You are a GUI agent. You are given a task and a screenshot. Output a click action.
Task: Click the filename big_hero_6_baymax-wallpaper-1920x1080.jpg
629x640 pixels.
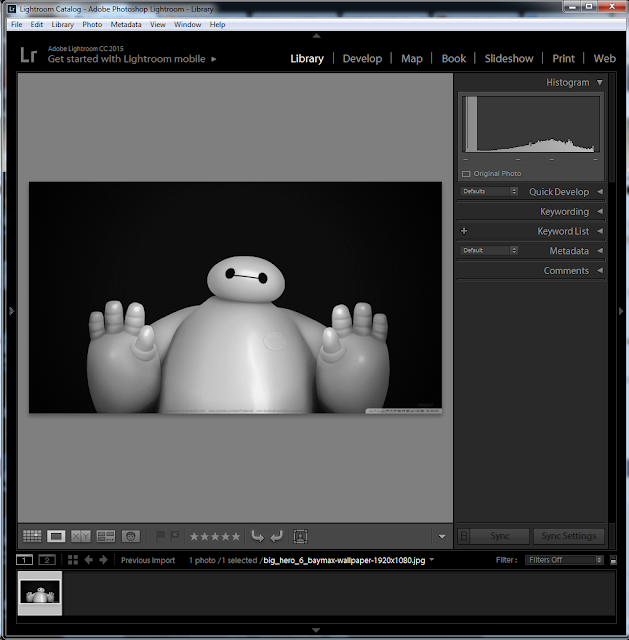point(344,560)
